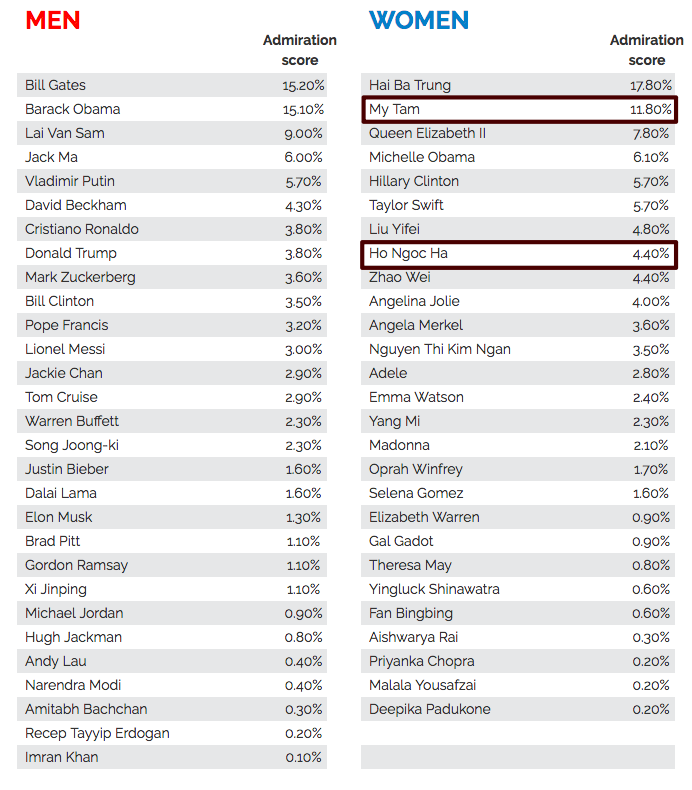Select the Imran Khan row
This screenshot has height=790, width=692.
(172, 757)
